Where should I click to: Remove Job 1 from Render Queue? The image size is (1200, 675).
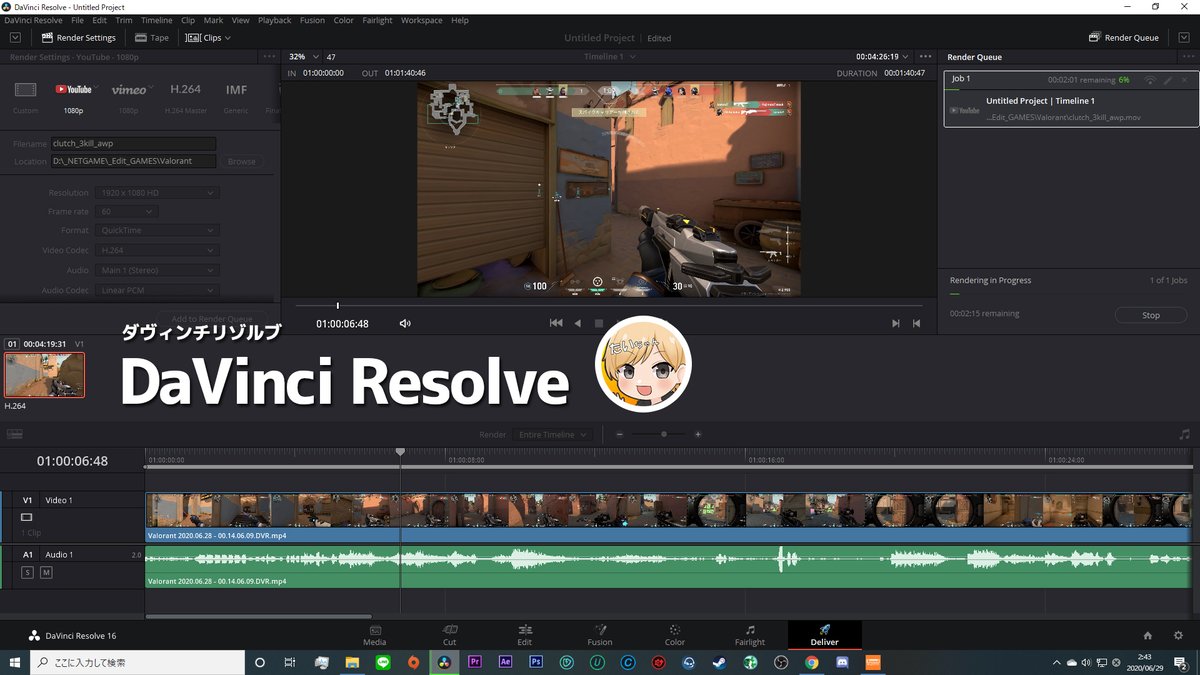pos(1185,79)
